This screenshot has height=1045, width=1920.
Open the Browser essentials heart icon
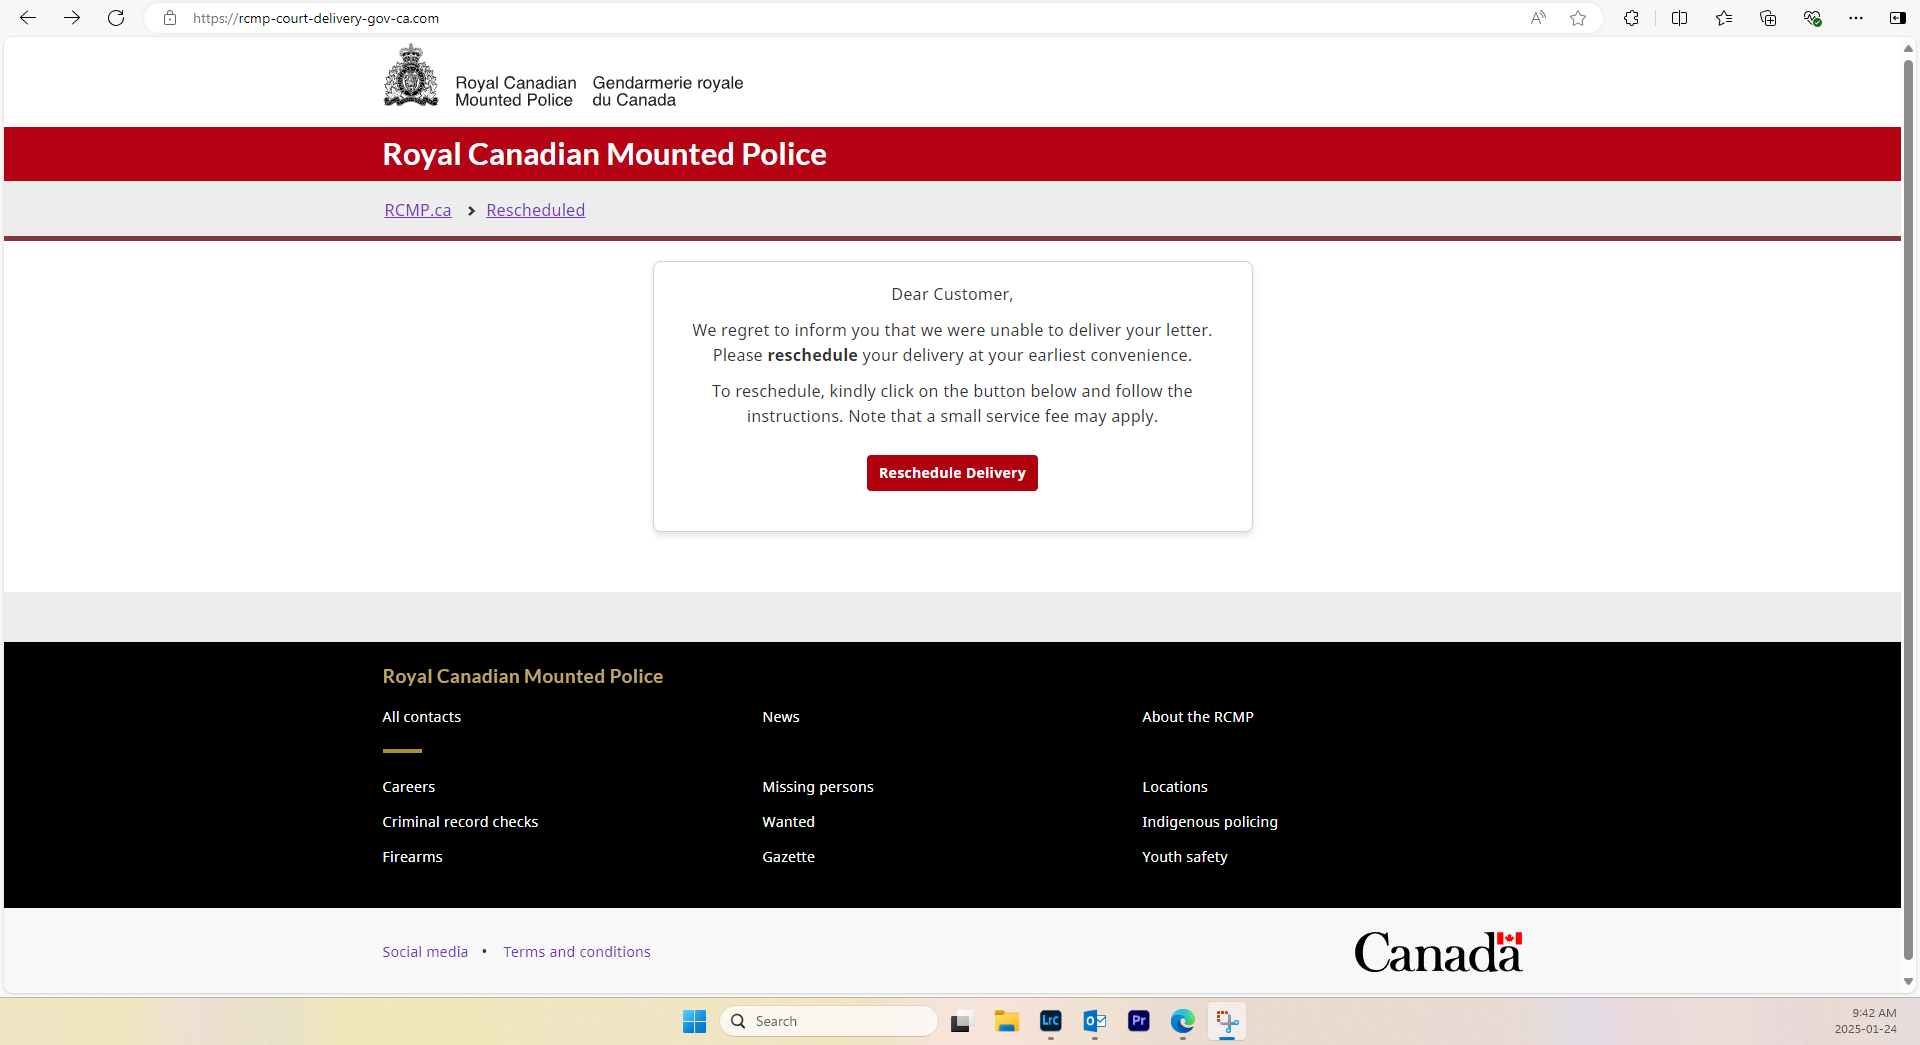coord(1812,18)
